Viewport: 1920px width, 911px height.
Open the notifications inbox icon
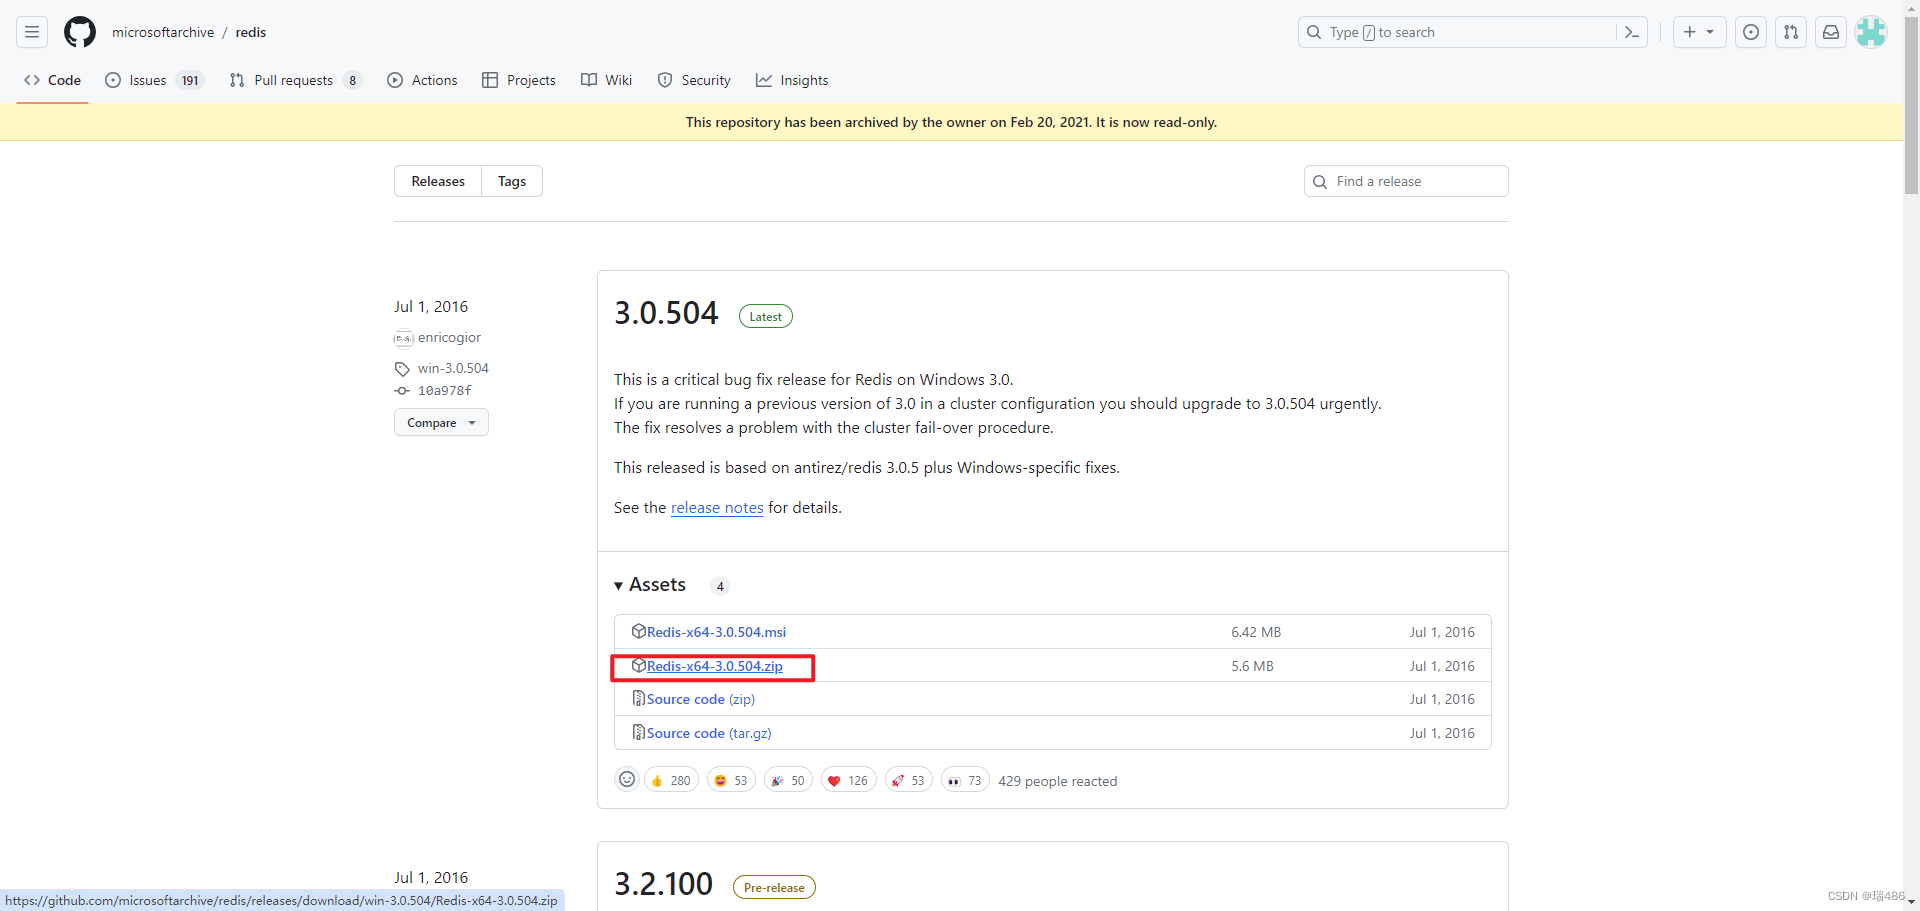(x=1831, y=32)
